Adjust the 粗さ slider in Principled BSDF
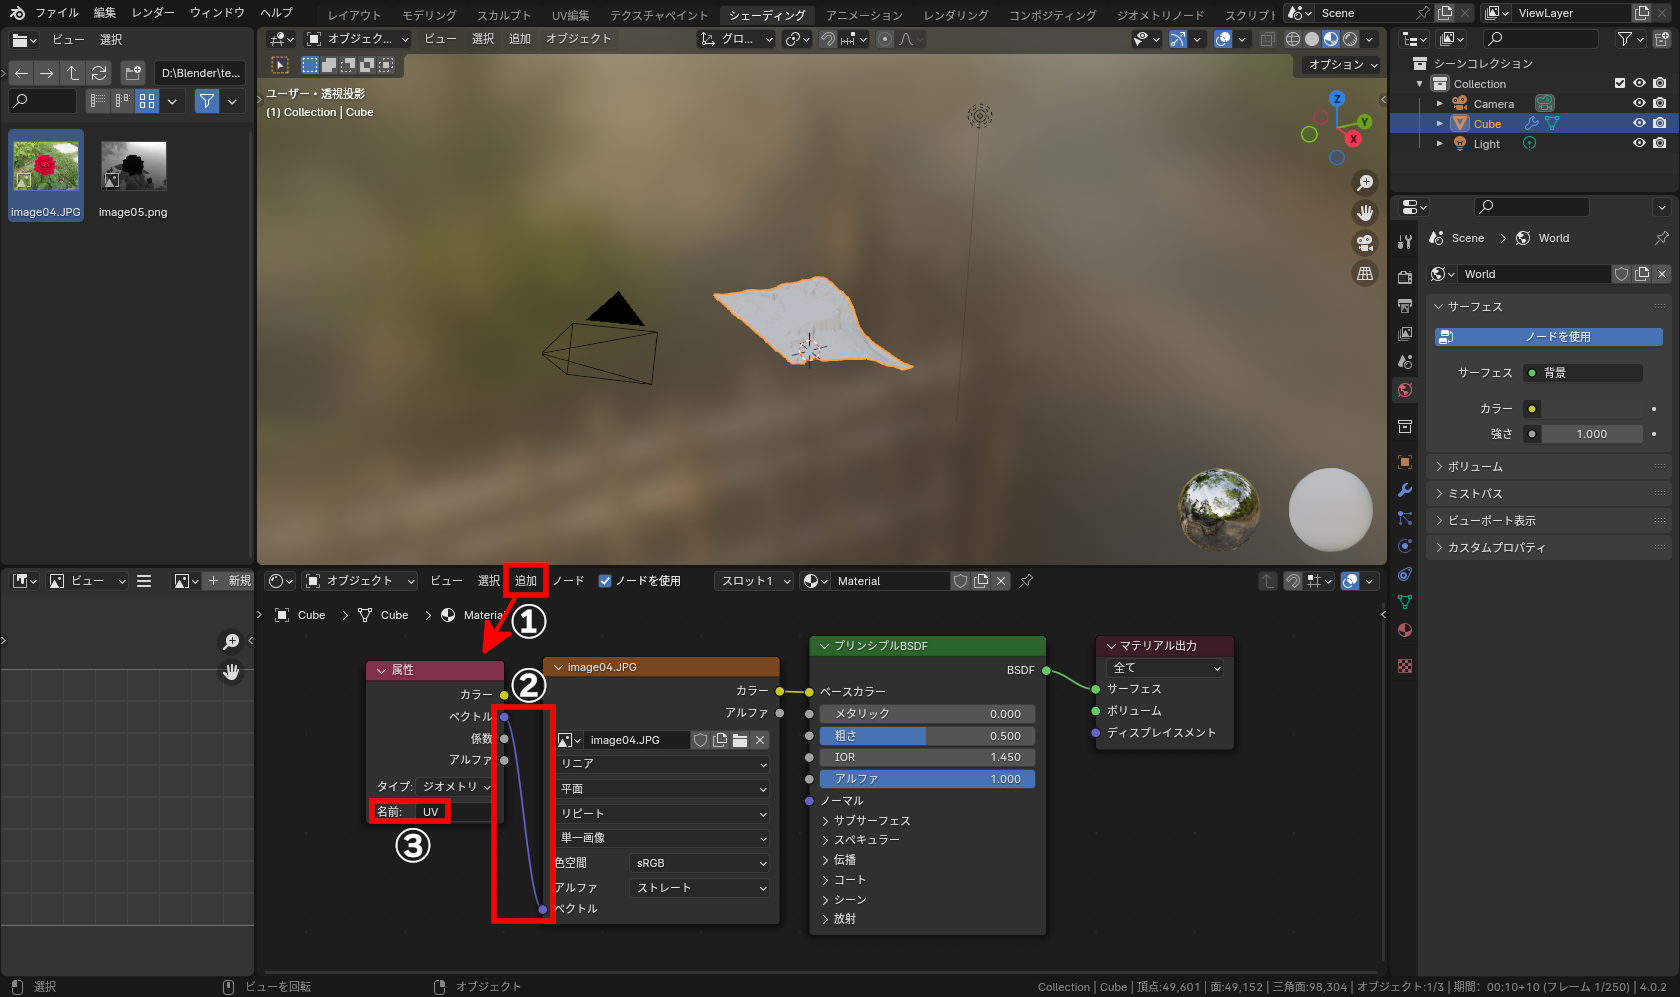Viewport: 1680px width, 997px height. point(927,736)
